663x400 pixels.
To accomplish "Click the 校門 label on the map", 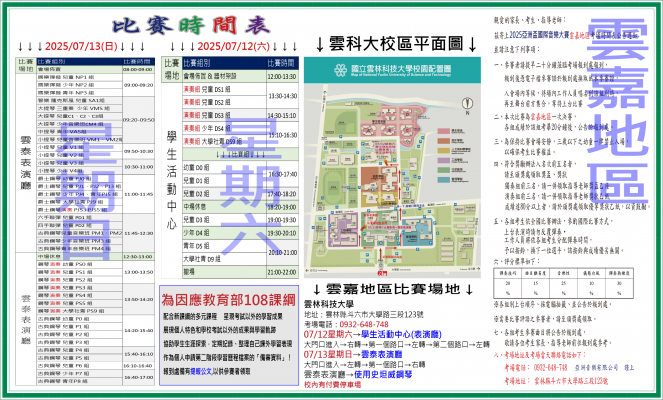I will point(382,273).
